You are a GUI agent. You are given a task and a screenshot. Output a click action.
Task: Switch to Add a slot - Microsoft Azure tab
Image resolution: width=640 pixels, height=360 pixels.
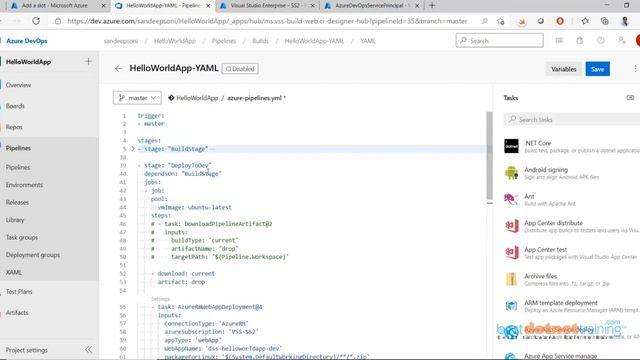pyautogui.click(x=55, y=6)
